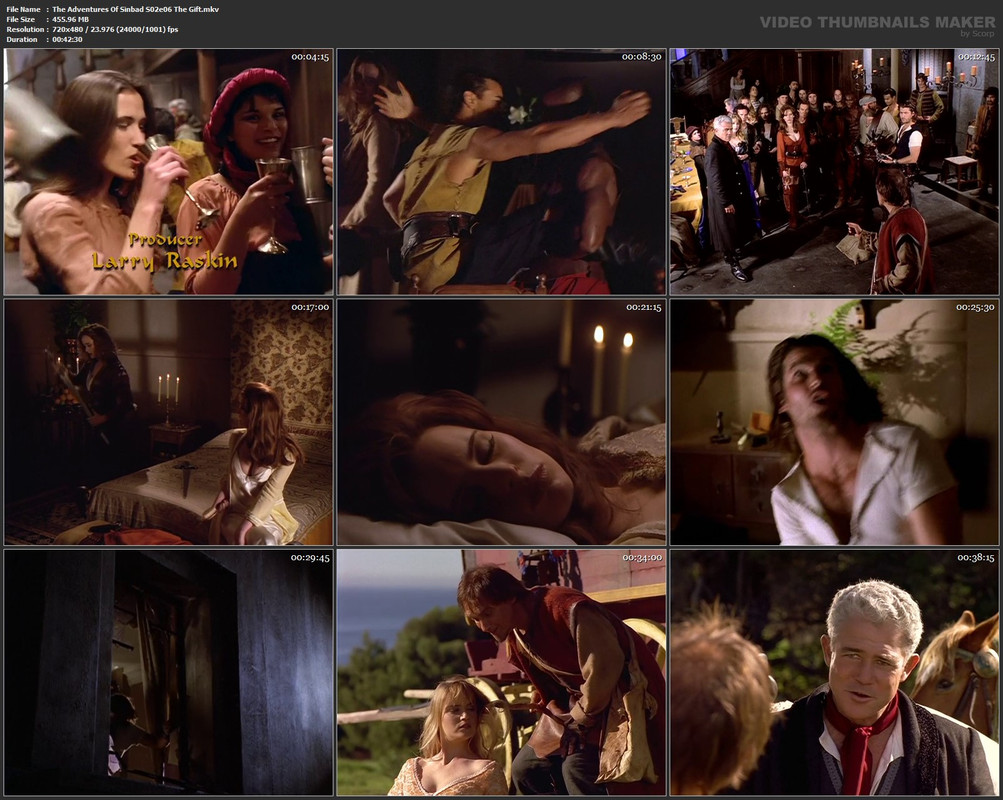
Task: Open the thumbnail stamped 00:38:15
Action: pos(834,673)
